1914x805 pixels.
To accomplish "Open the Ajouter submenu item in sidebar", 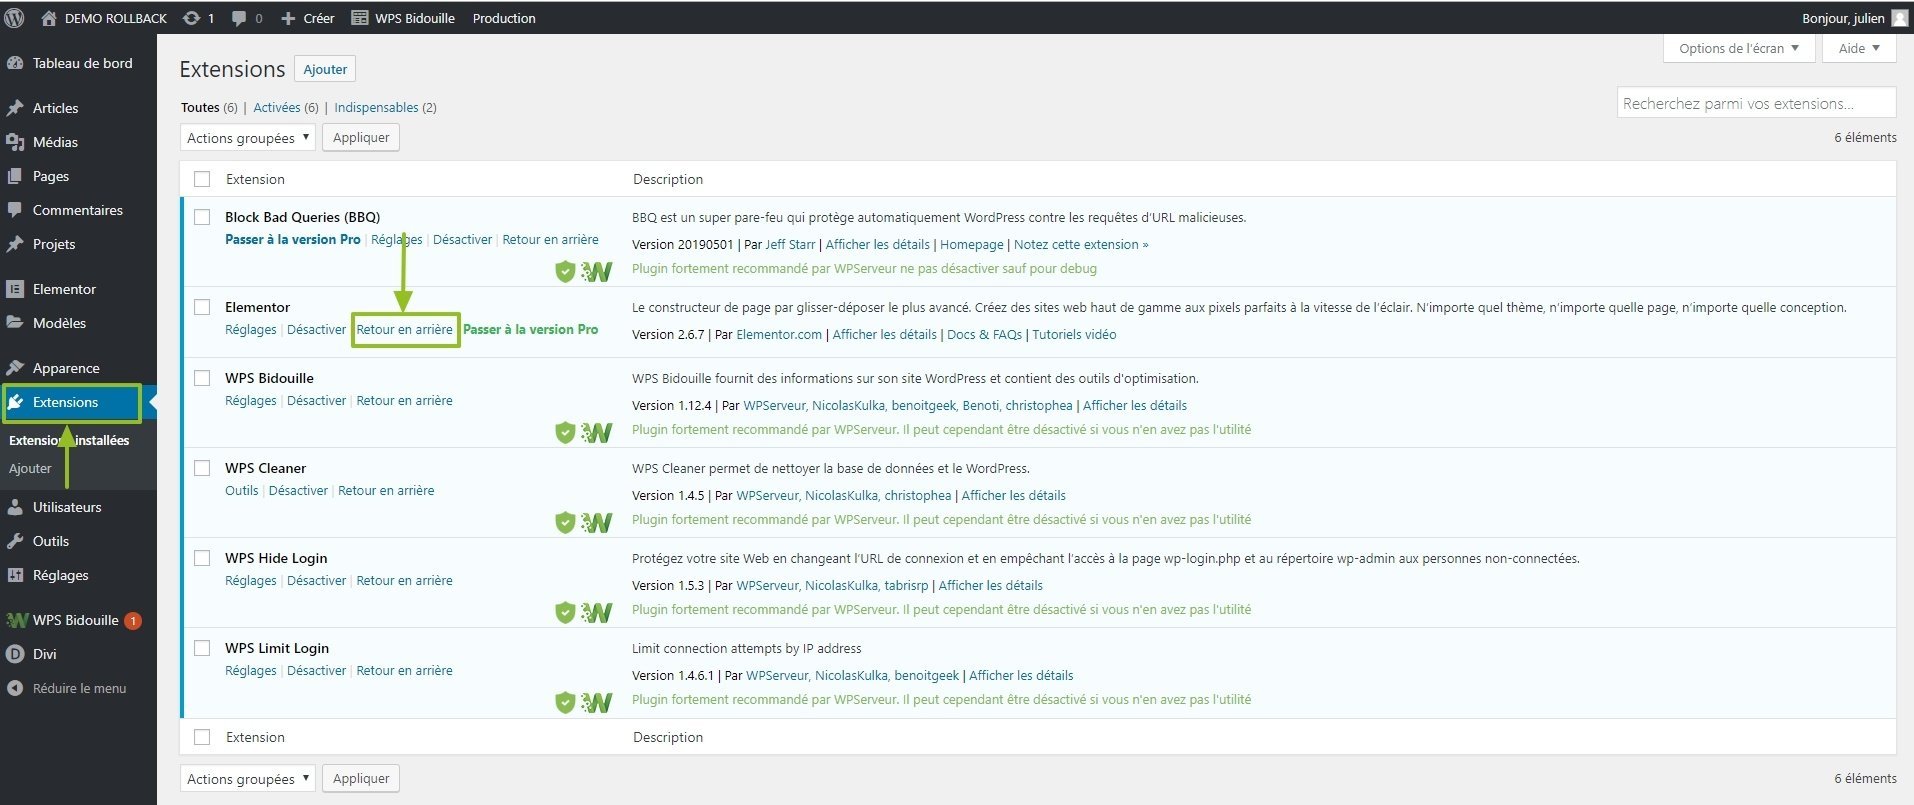I will point(30,468).
